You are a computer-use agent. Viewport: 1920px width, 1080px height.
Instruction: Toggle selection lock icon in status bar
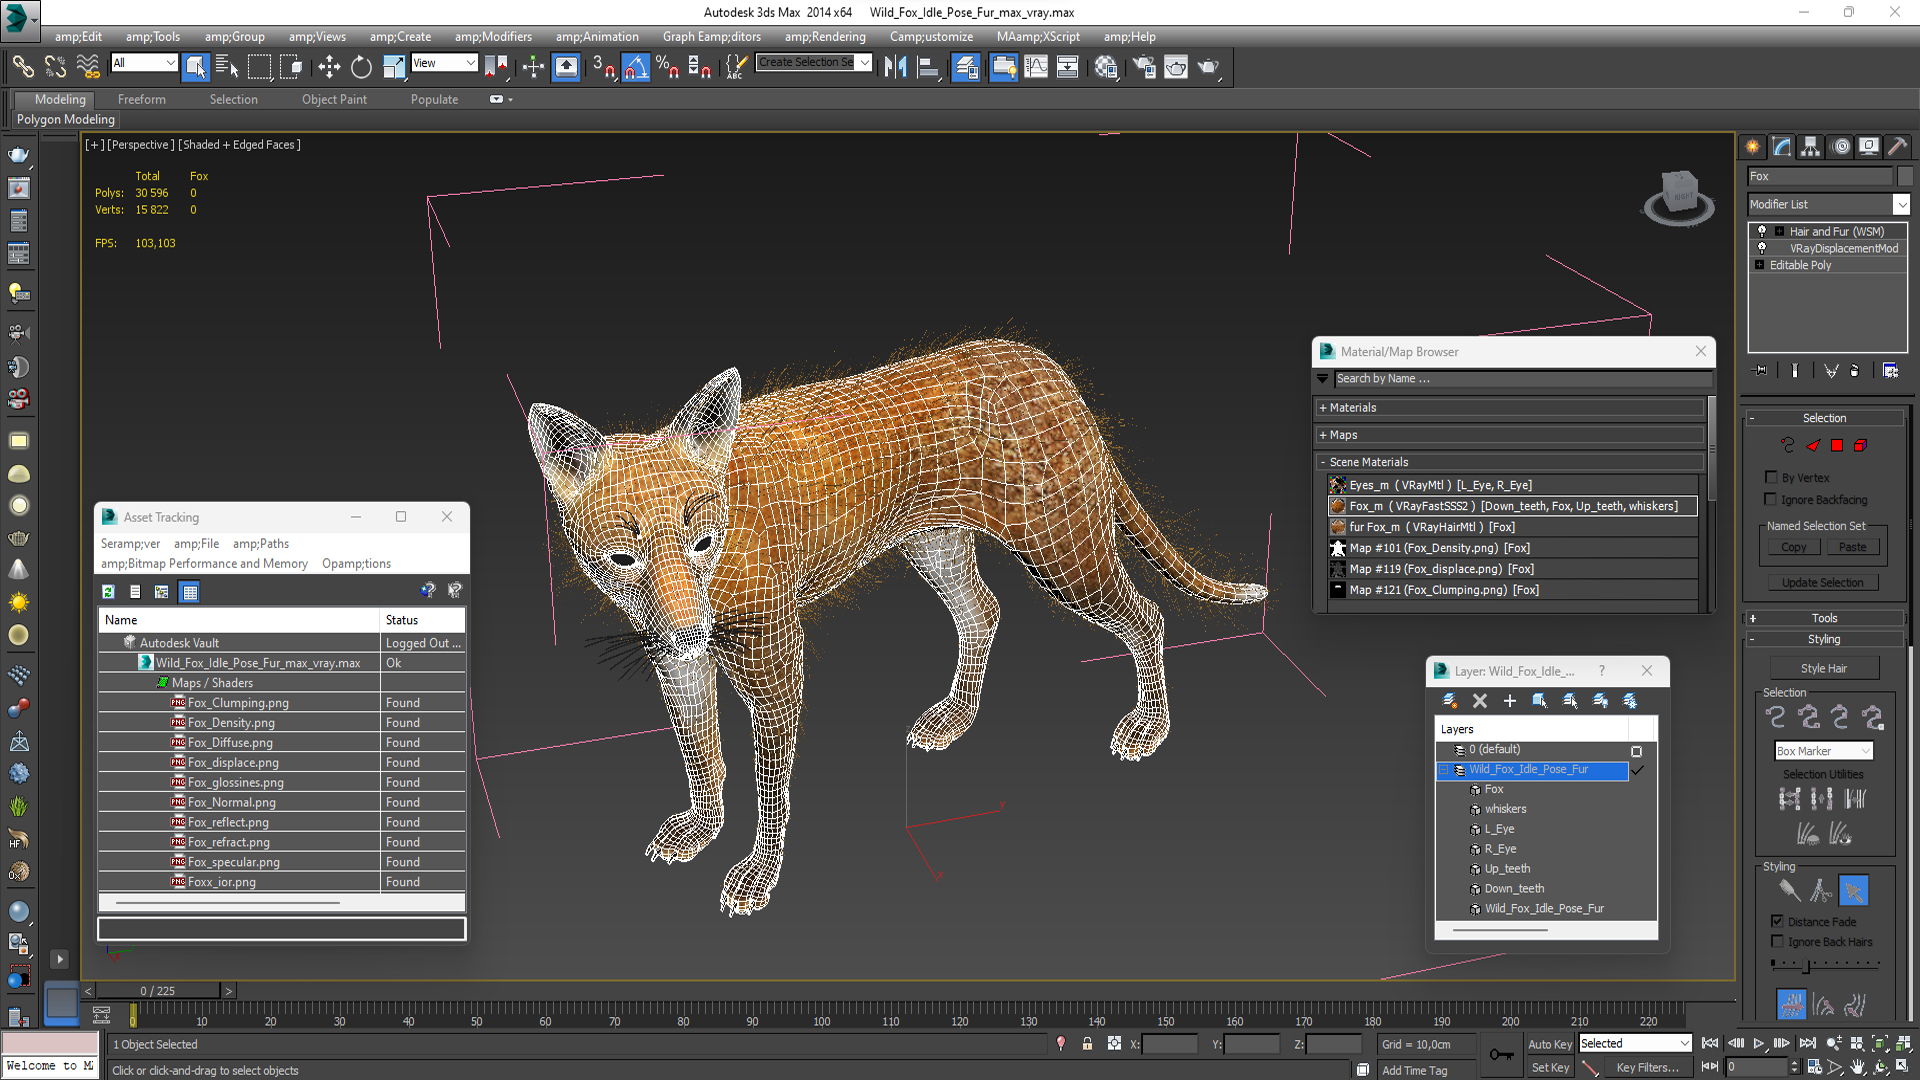click(x=1087, y=1044)
